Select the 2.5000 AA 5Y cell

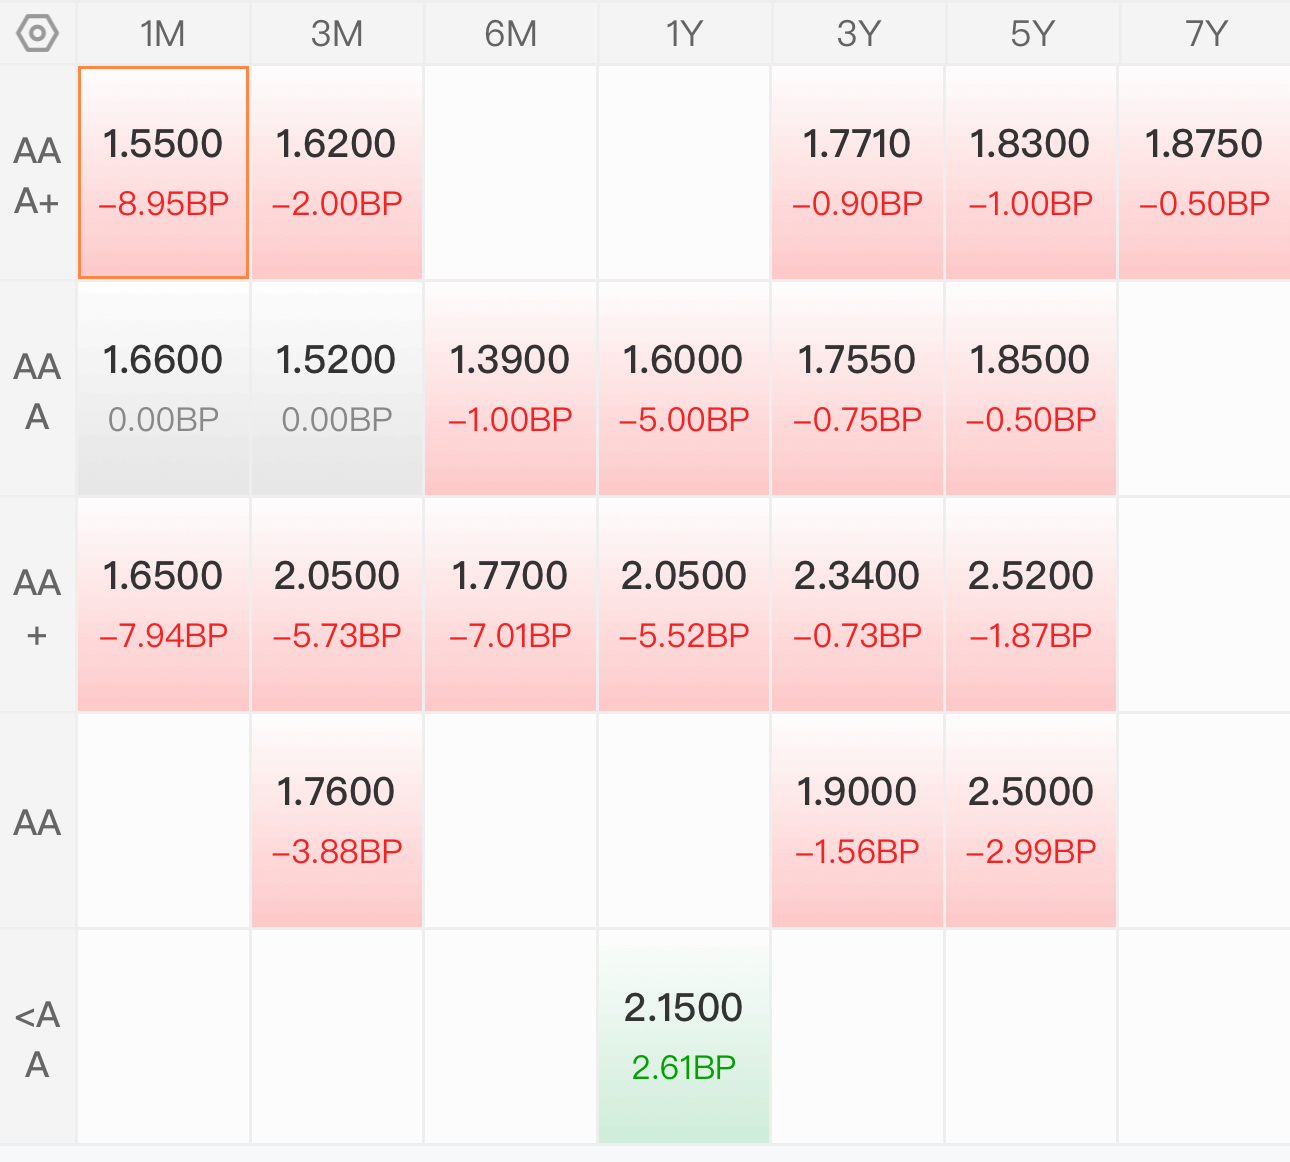click(1031, 821)
